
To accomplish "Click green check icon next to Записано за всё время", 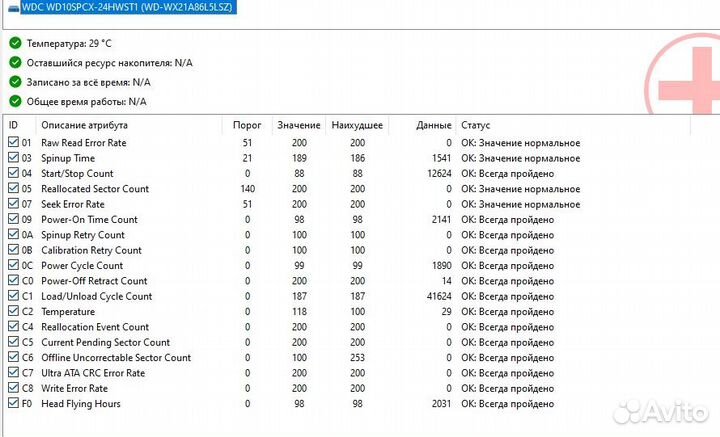I will coord(14,82).
